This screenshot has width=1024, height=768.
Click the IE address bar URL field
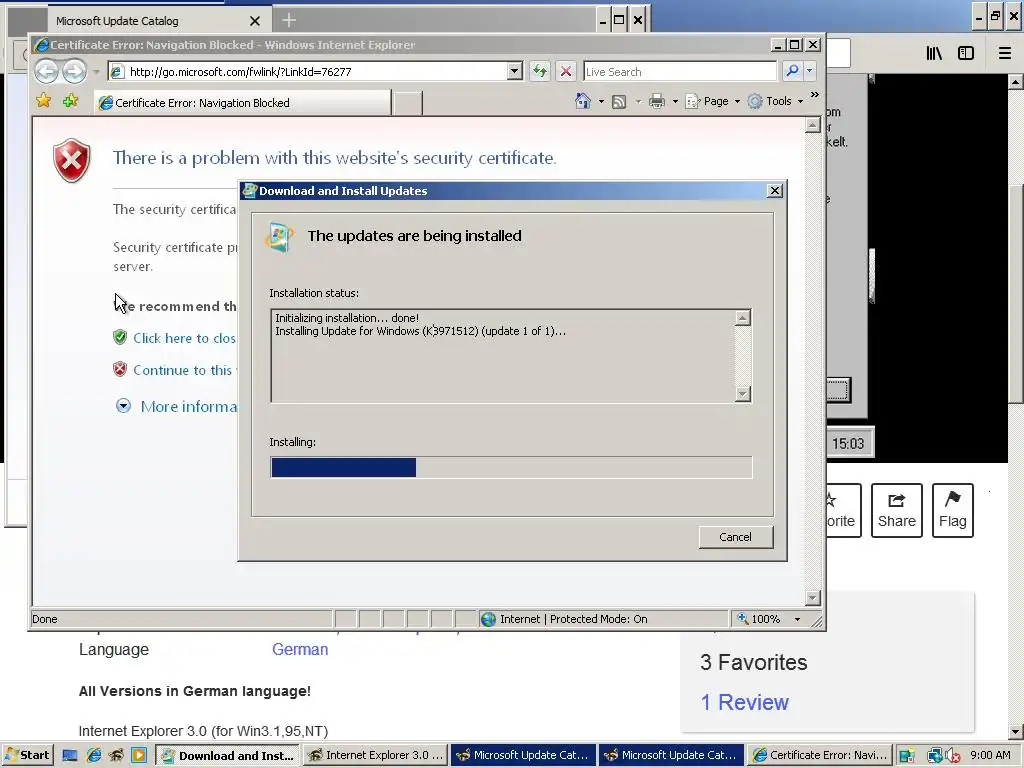(x=308, y=71)
